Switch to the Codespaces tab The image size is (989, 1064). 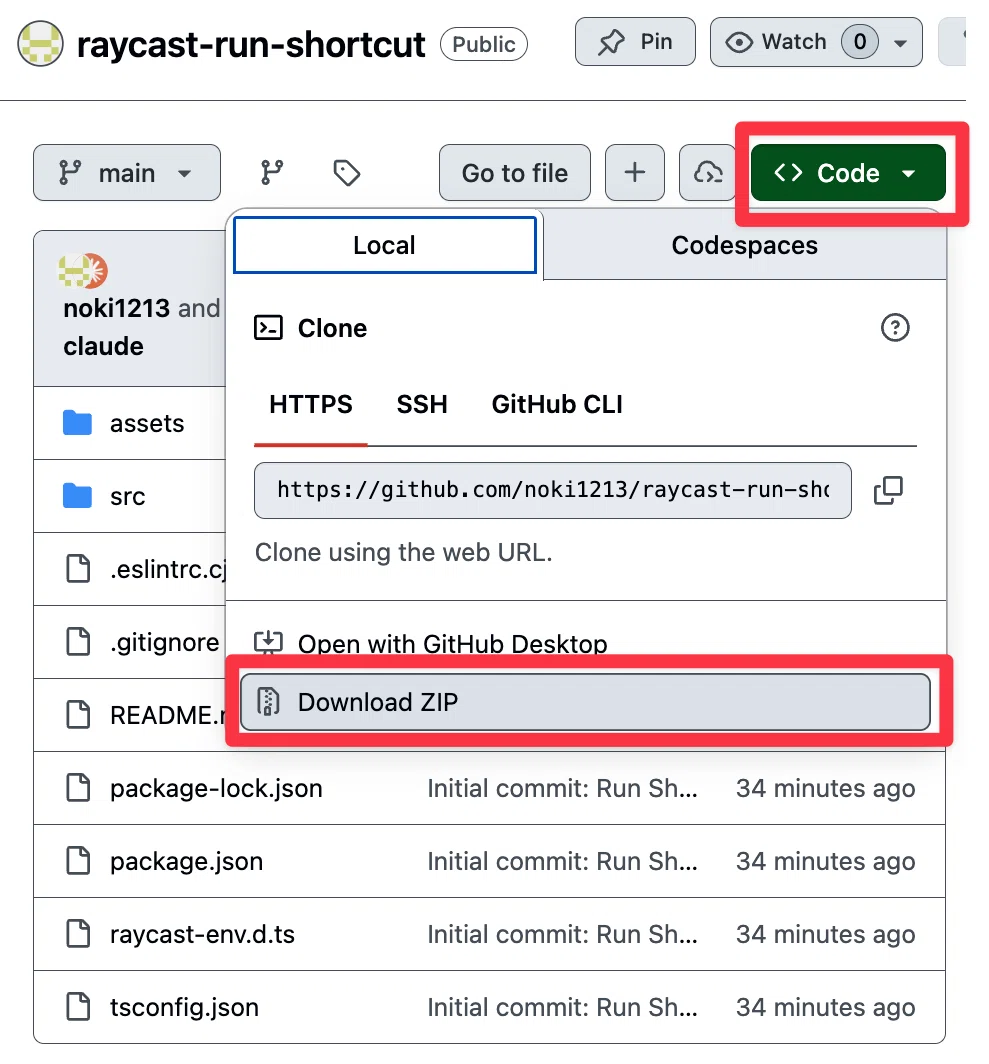pos(745,245)
